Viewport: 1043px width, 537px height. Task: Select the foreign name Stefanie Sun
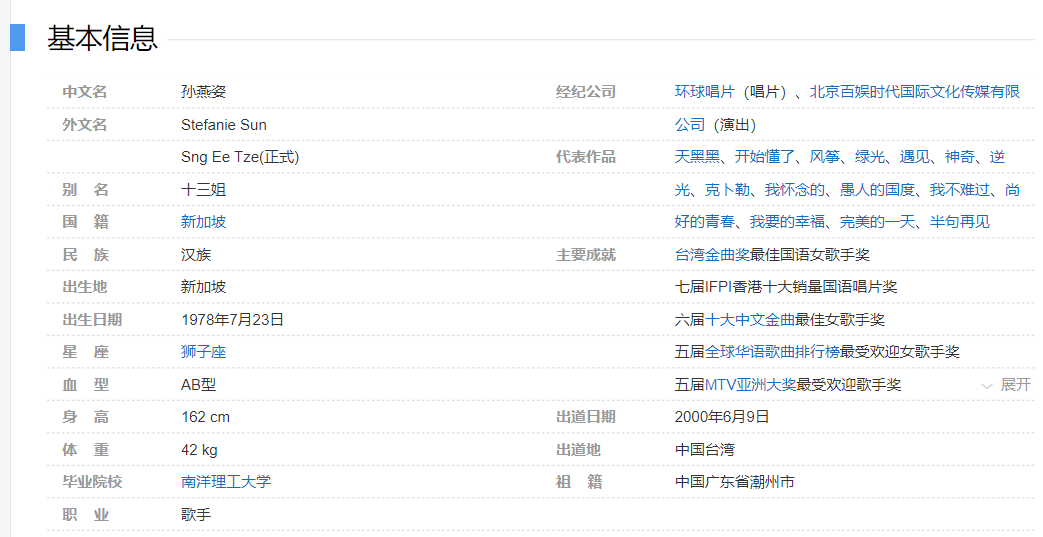tap(224, 124)
